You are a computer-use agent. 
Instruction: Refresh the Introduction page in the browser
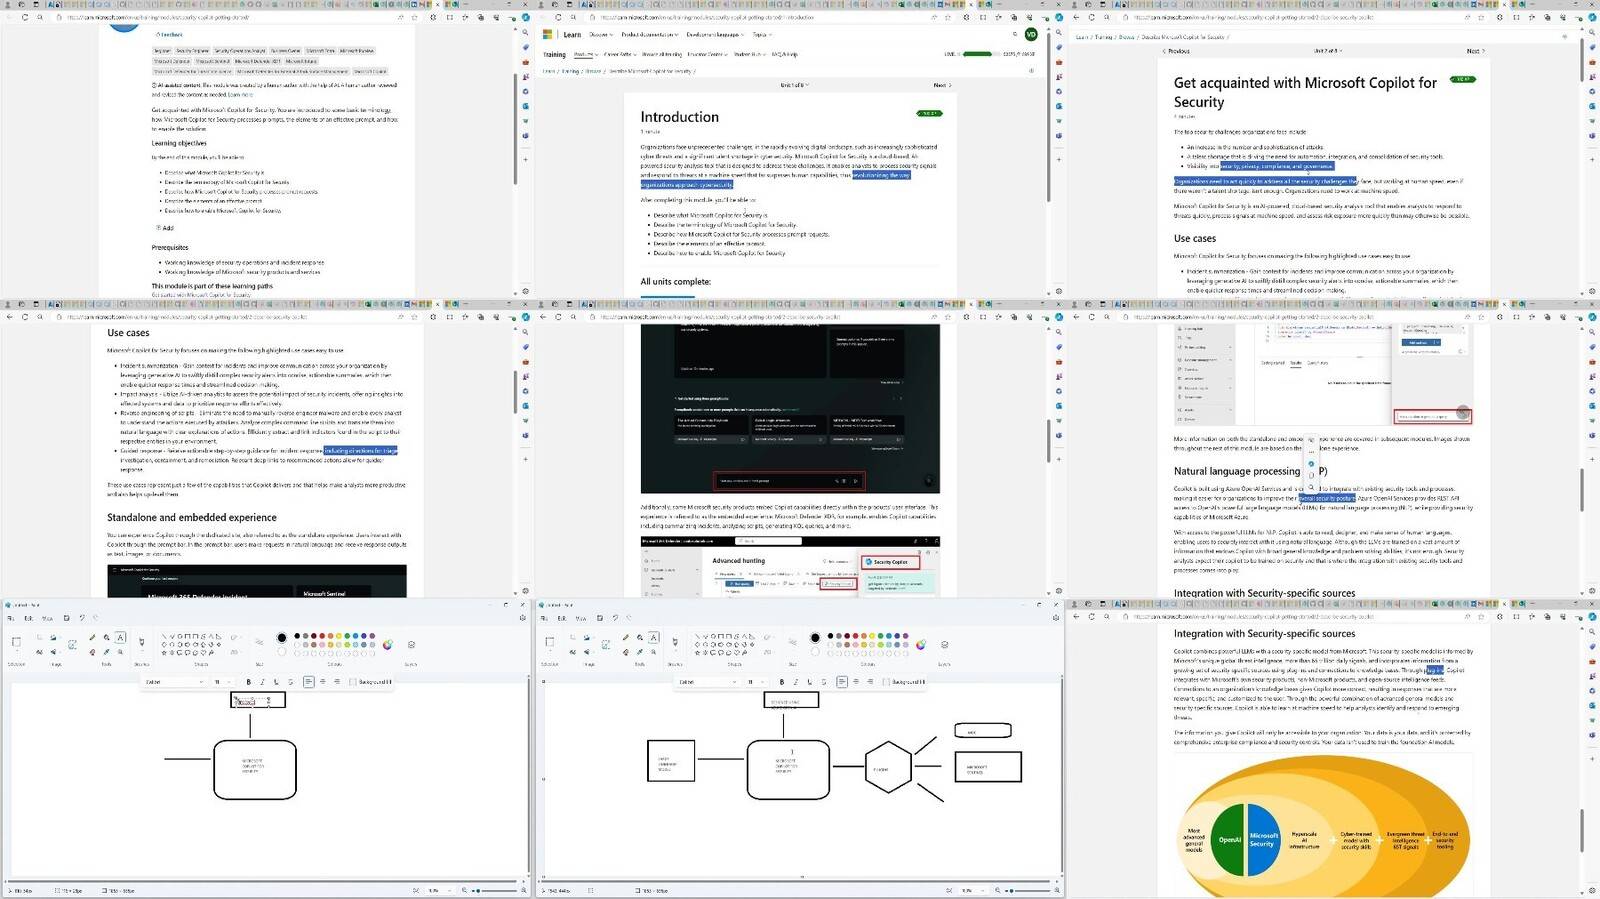pos(559,17)
